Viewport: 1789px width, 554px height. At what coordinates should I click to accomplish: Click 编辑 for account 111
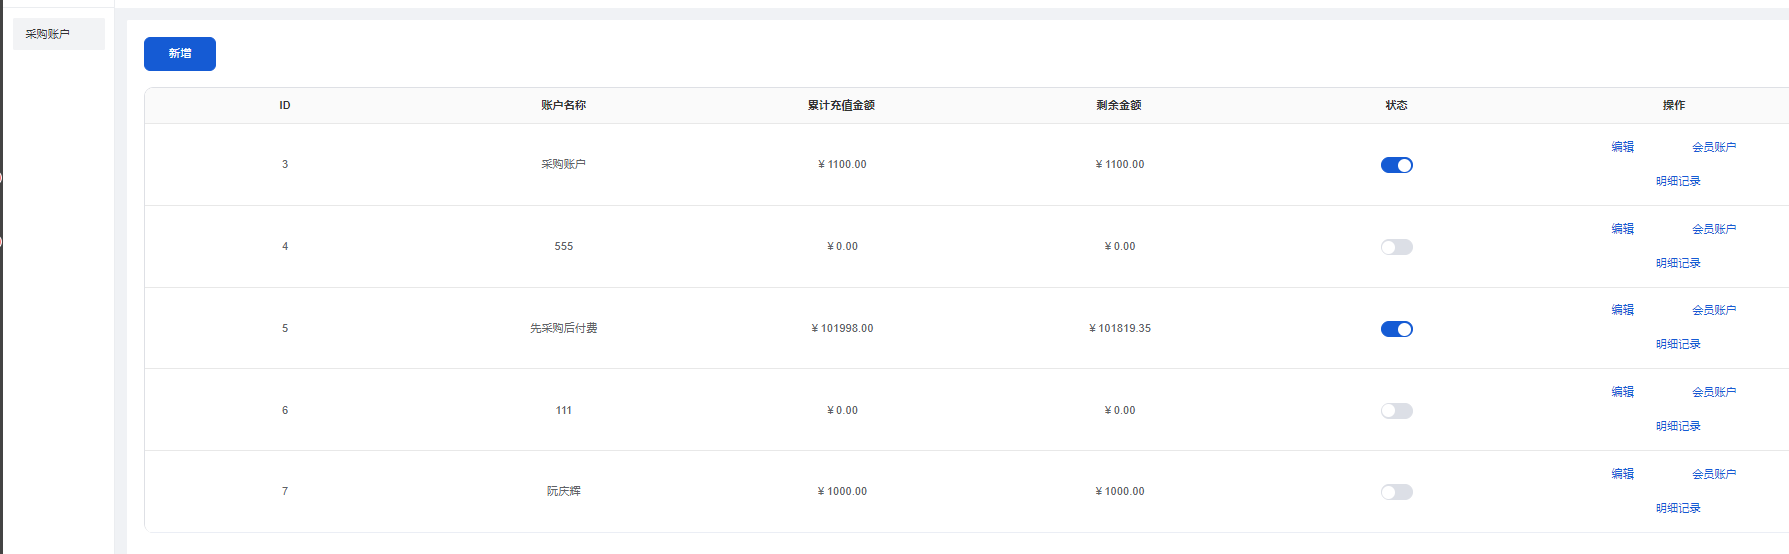pyautogui.click(x=1622, y=392)
